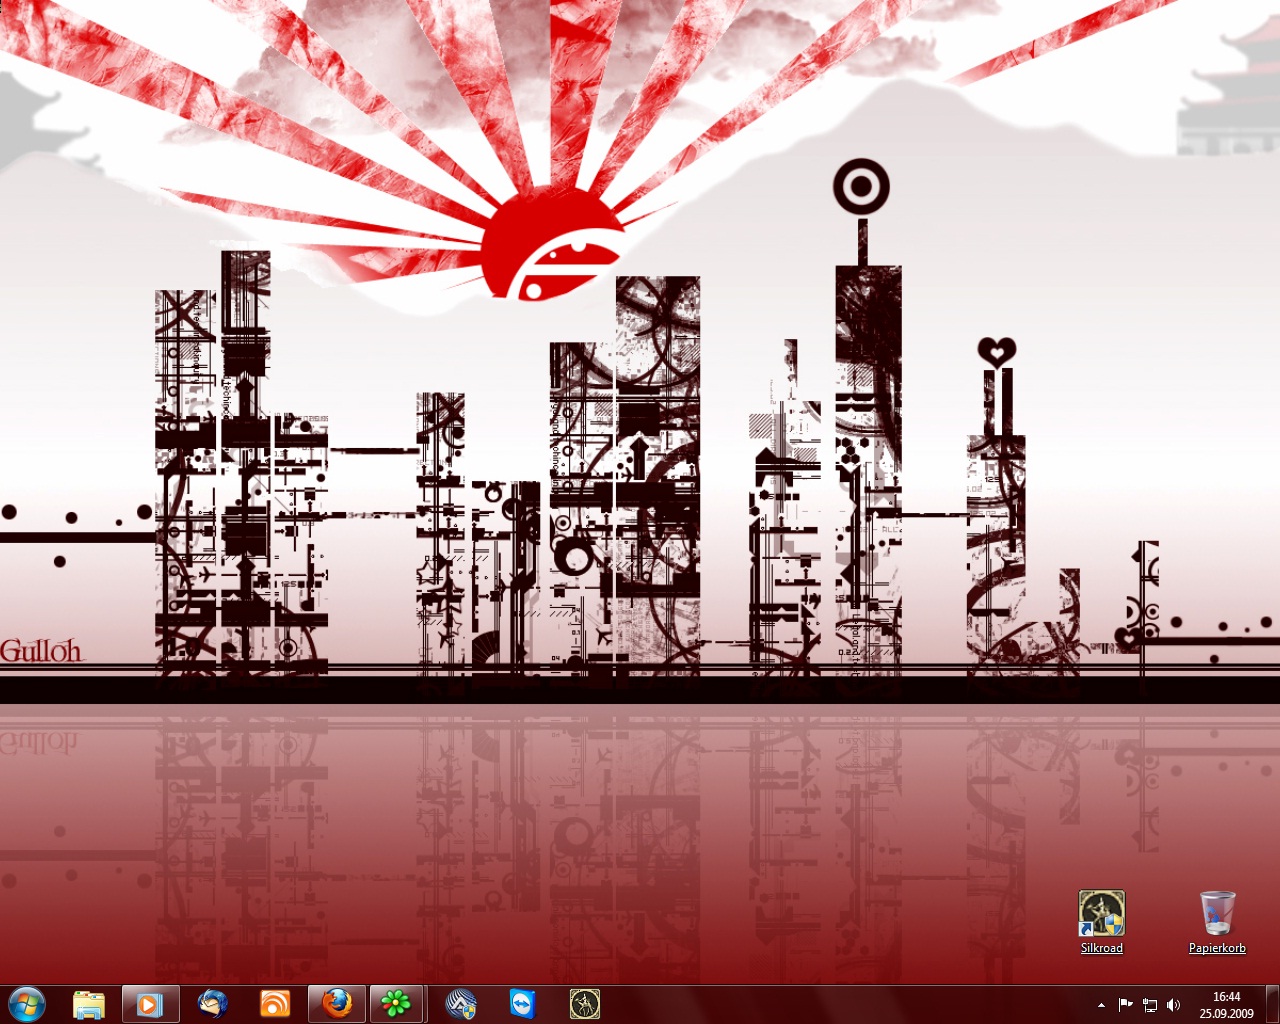Viewport: 1280px width, 1024px height.
Task: Open the Action Center flag notification
Action: [1125, 1005]
